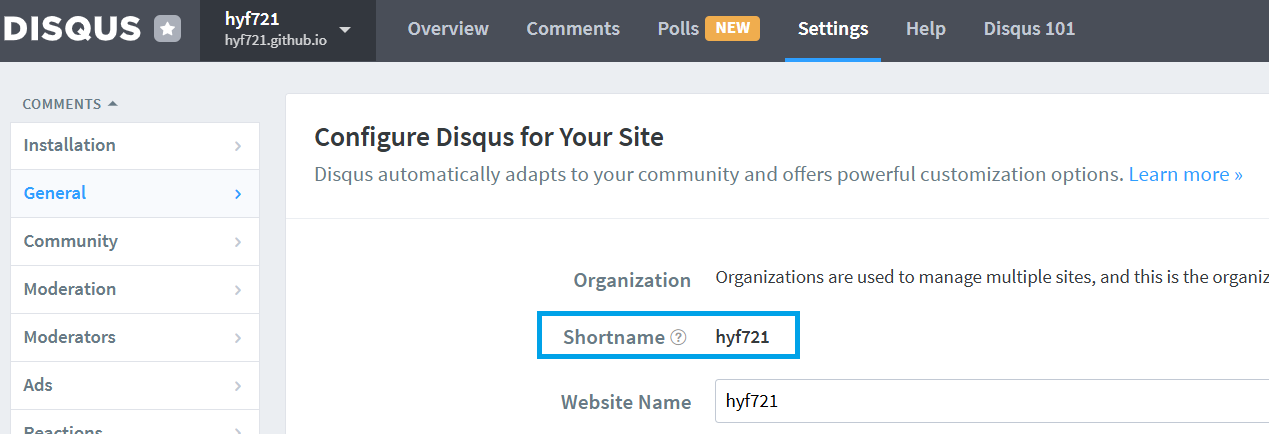Collapse the COMMENTS sidebar section
This screenshot has height=434, width=1269.
tap(70, 104)
